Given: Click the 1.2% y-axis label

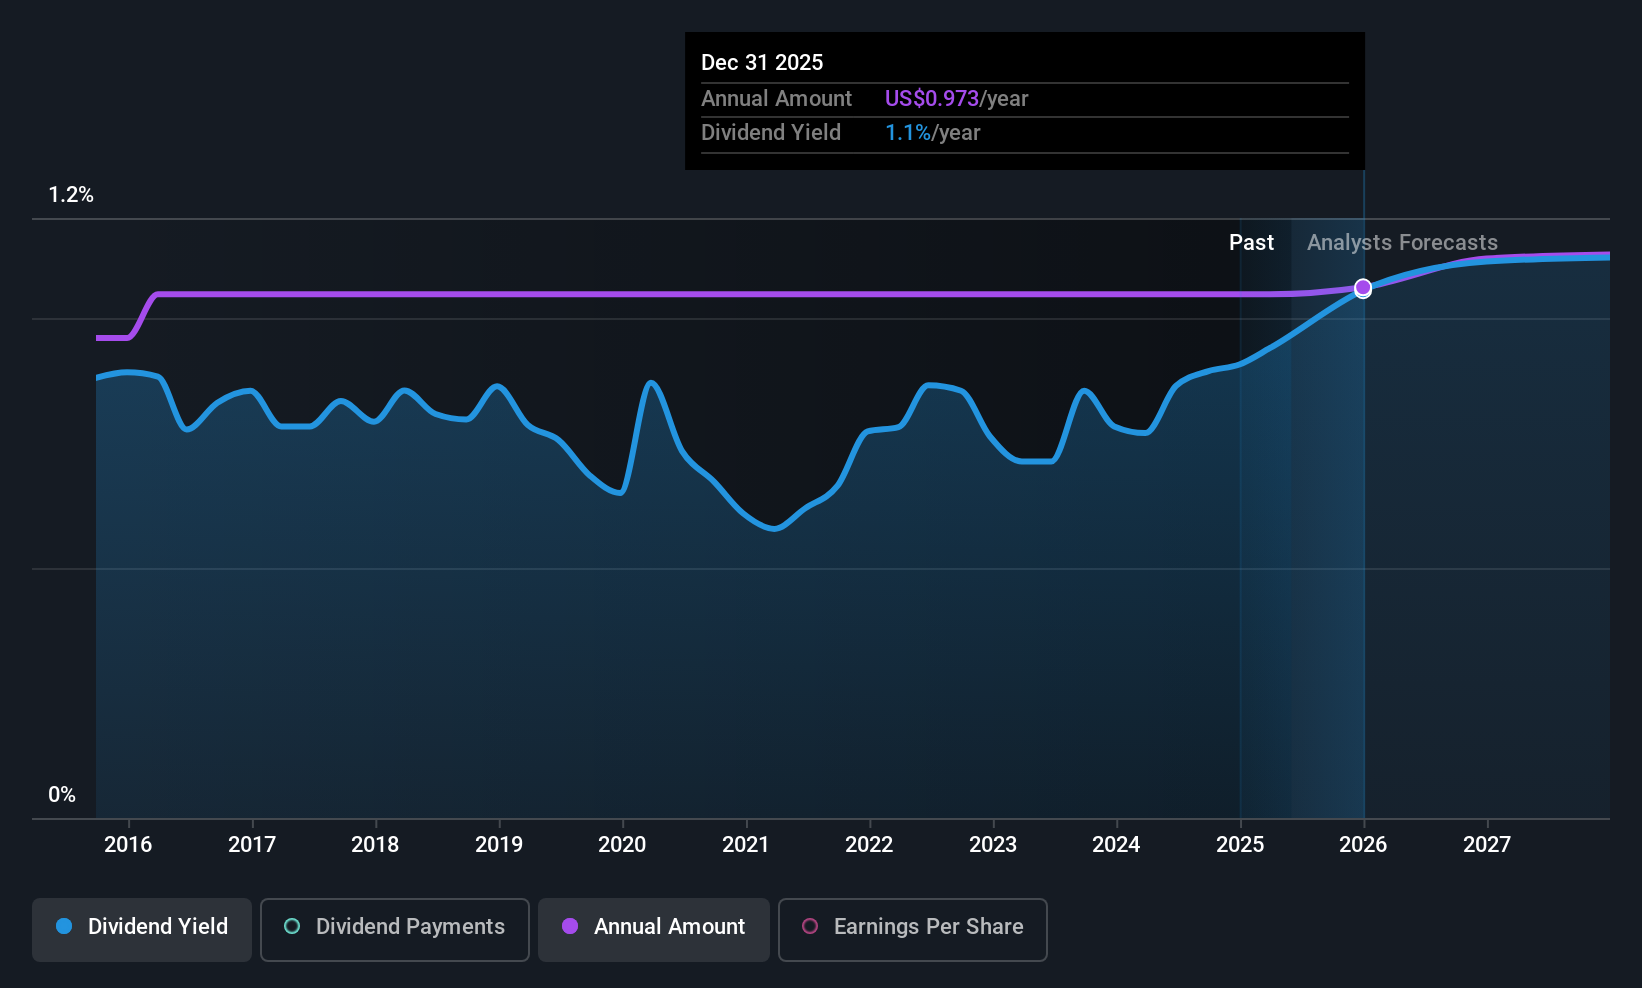Looking at the screenshot, I should tap(71, 195).
